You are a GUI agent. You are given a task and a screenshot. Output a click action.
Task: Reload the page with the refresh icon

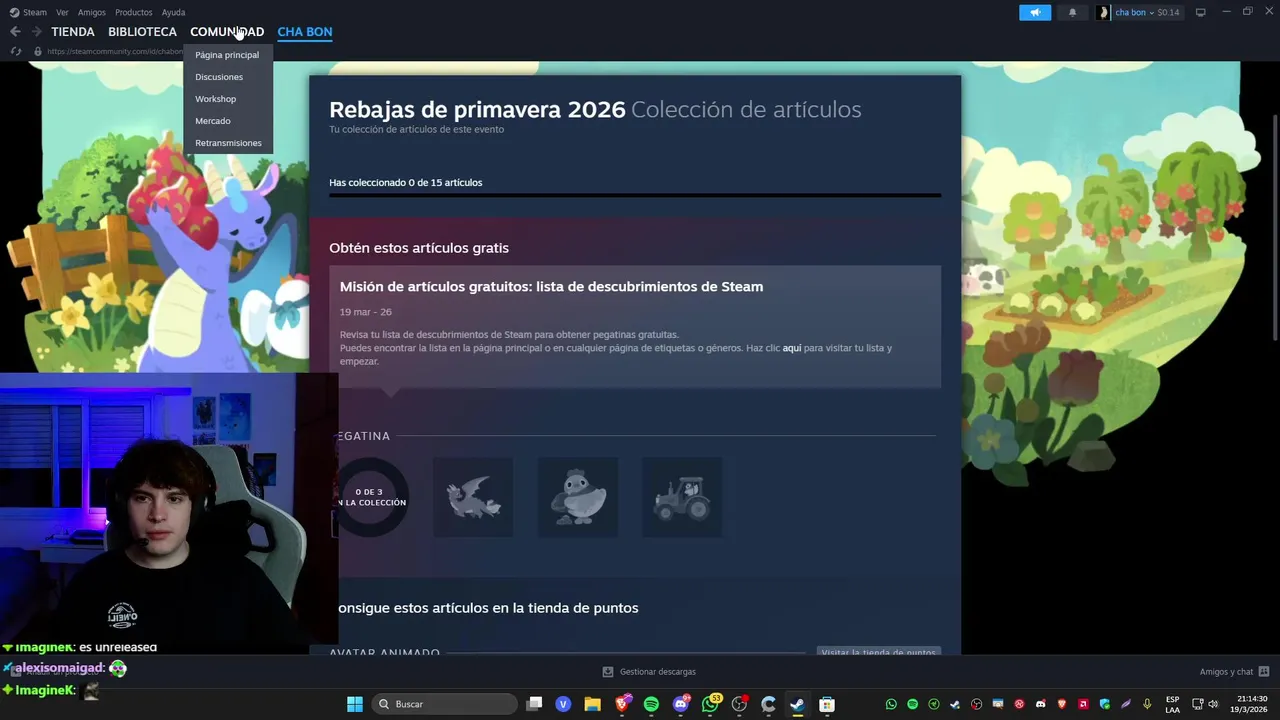(x=15, y=51)
